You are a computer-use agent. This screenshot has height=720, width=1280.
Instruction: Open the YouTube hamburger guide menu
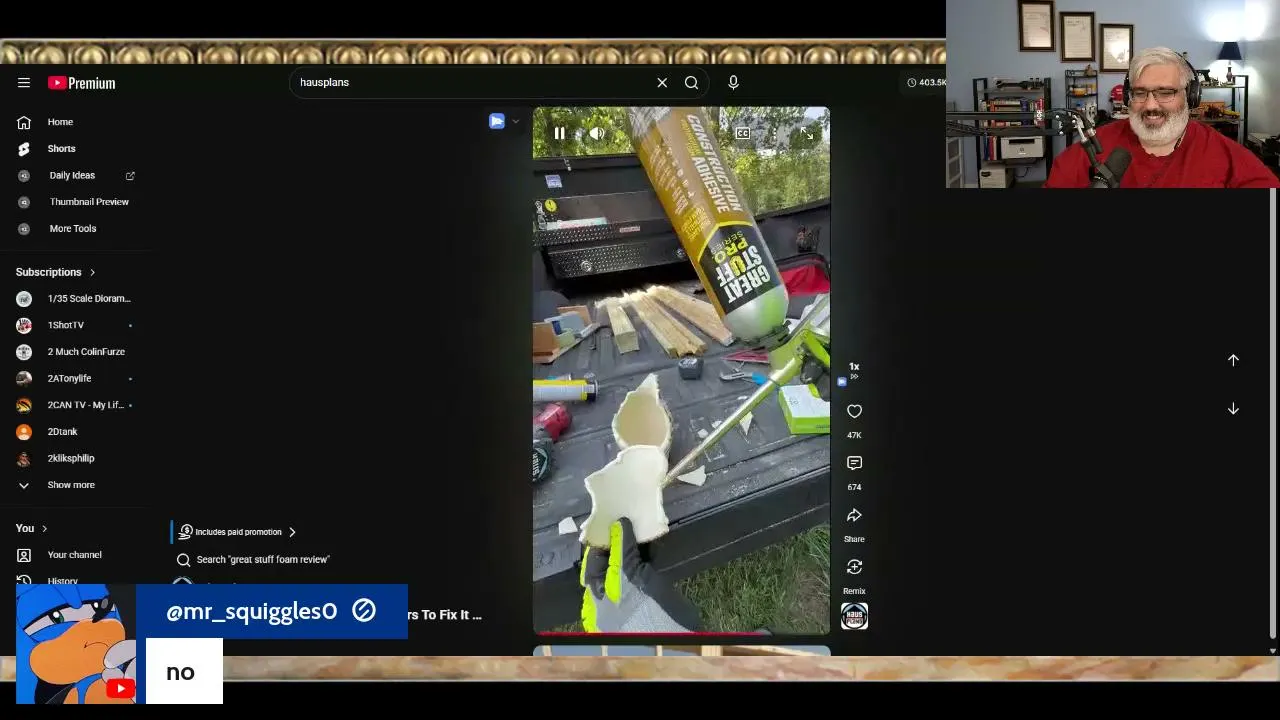(x=24, y=83)
